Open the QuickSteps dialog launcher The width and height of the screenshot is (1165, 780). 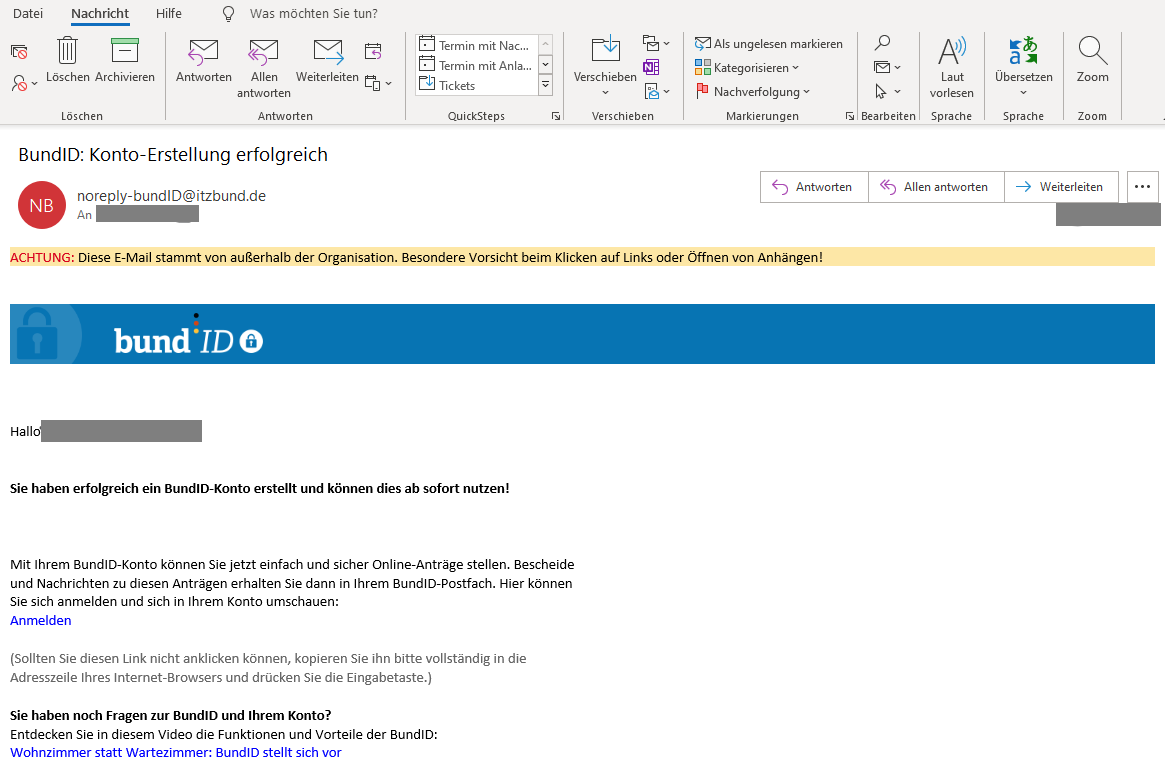point(556,116)
